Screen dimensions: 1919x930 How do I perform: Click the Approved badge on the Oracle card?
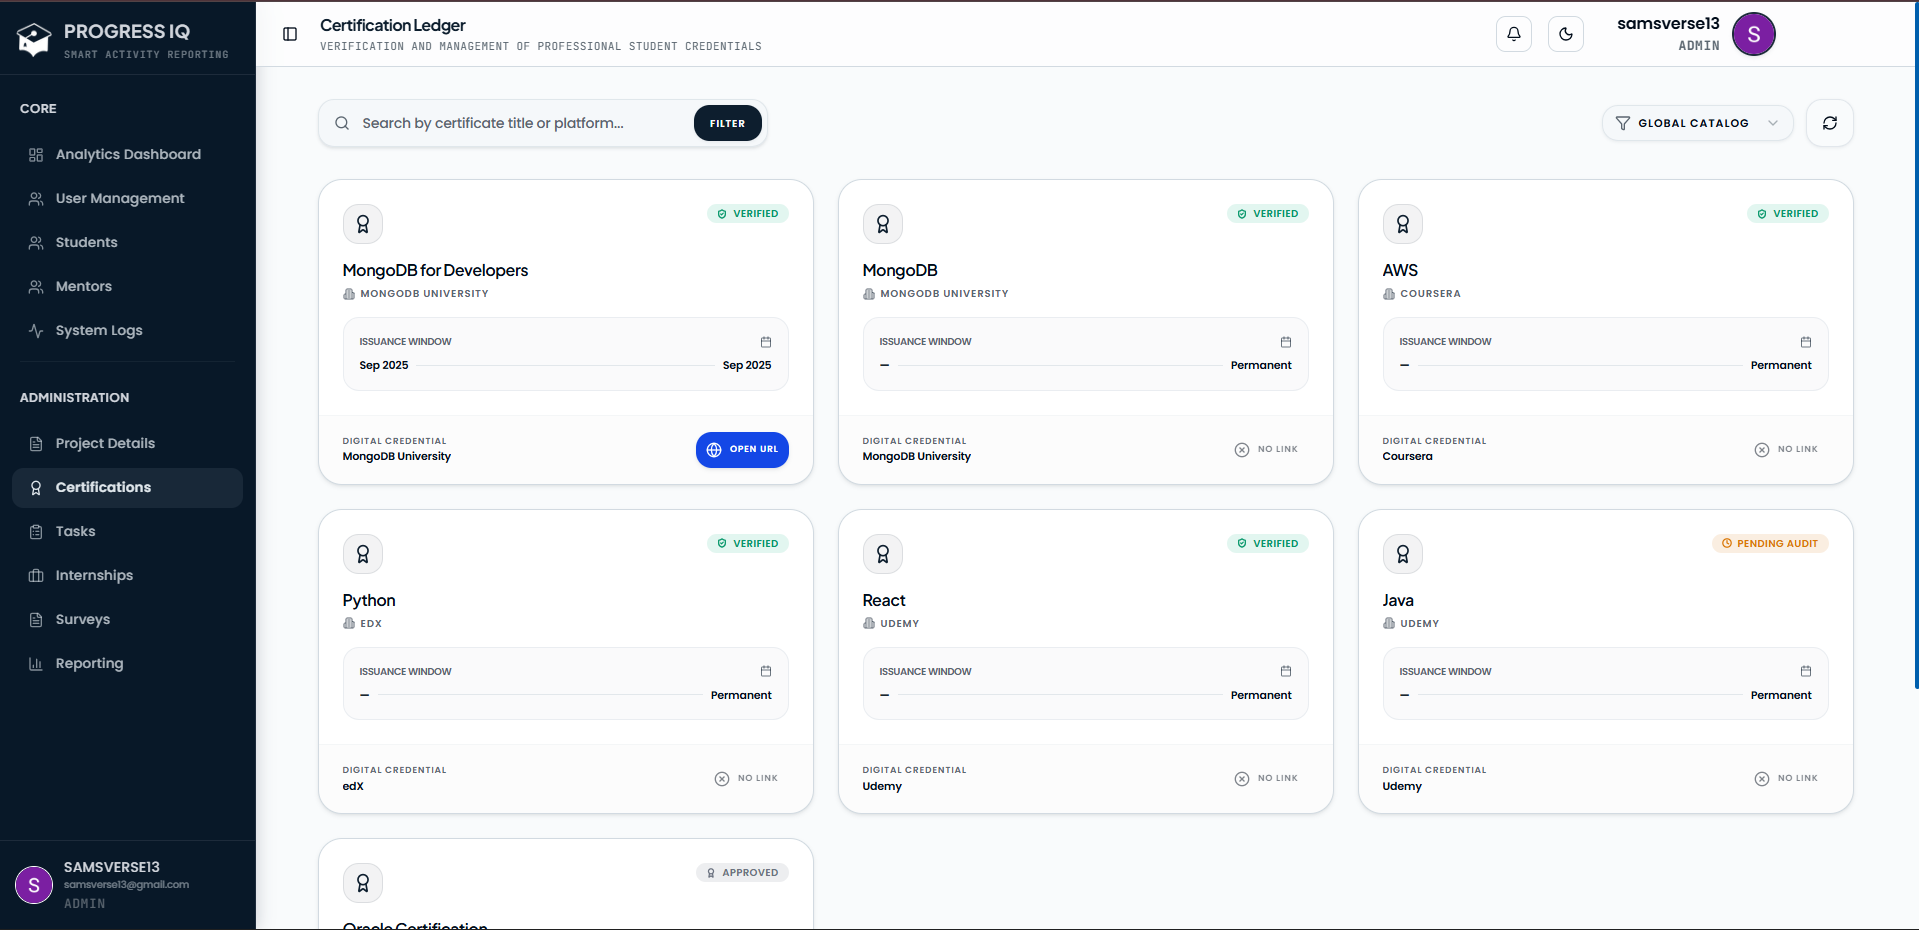point(742,873)
